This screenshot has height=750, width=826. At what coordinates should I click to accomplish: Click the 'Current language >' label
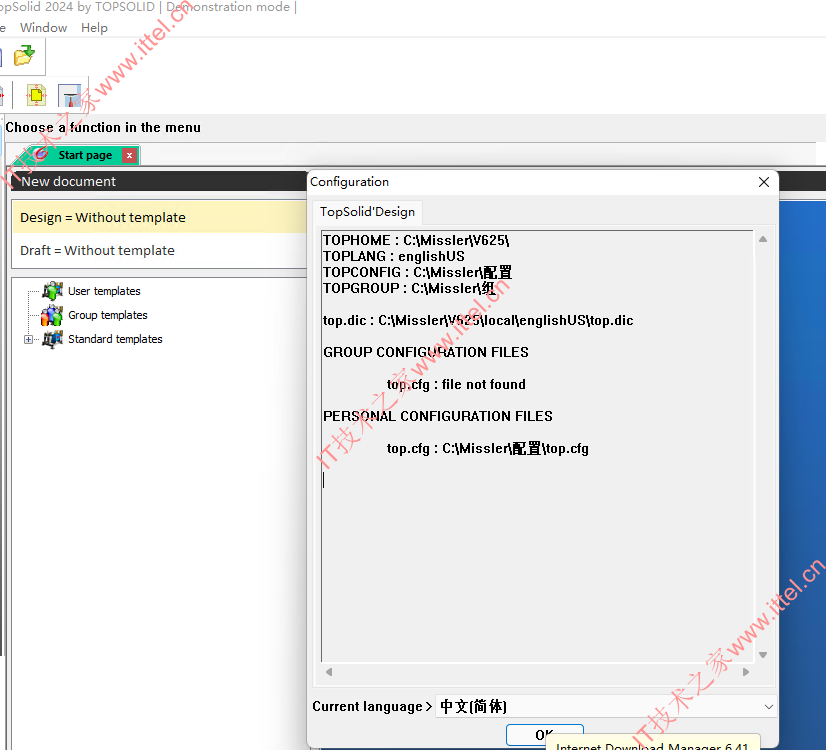coord(372,706)
